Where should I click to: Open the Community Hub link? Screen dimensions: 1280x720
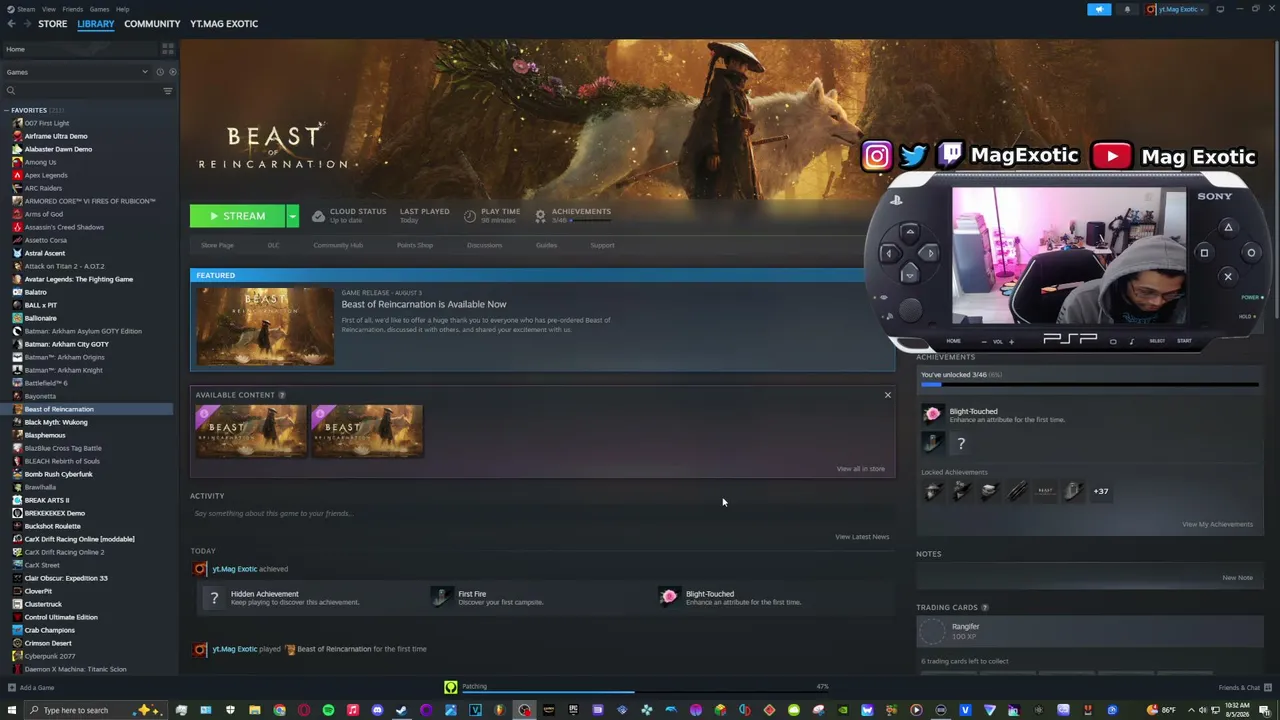338,245
